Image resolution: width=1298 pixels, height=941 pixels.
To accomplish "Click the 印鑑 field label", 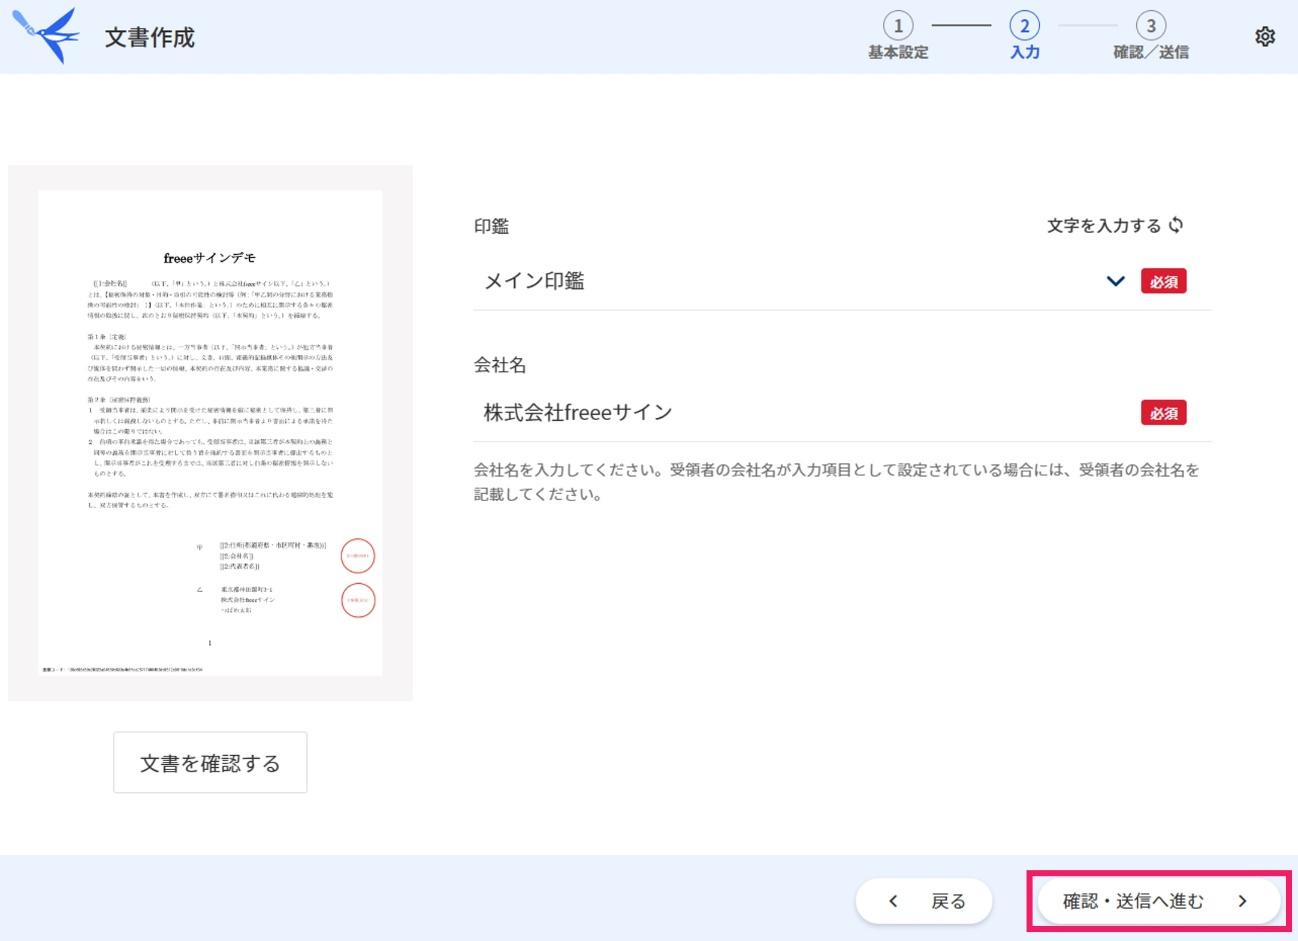I will tap(491, 226).
